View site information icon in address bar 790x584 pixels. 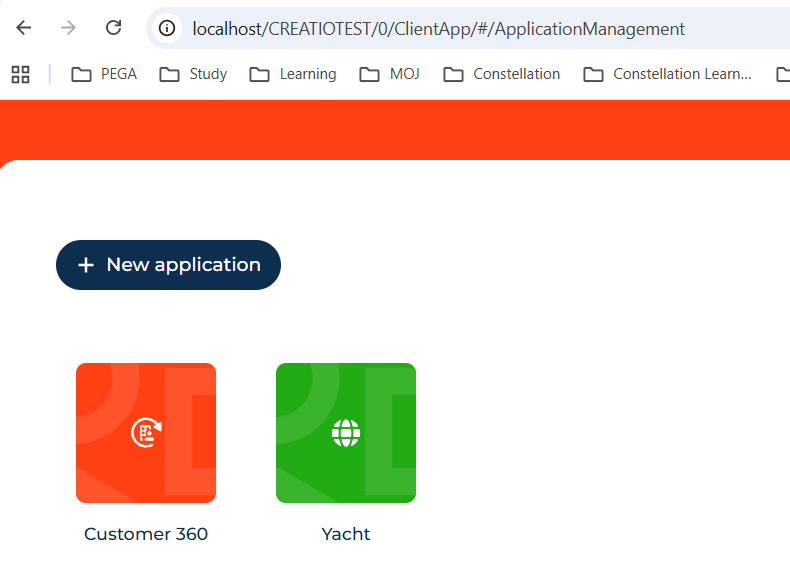[167, 28]
